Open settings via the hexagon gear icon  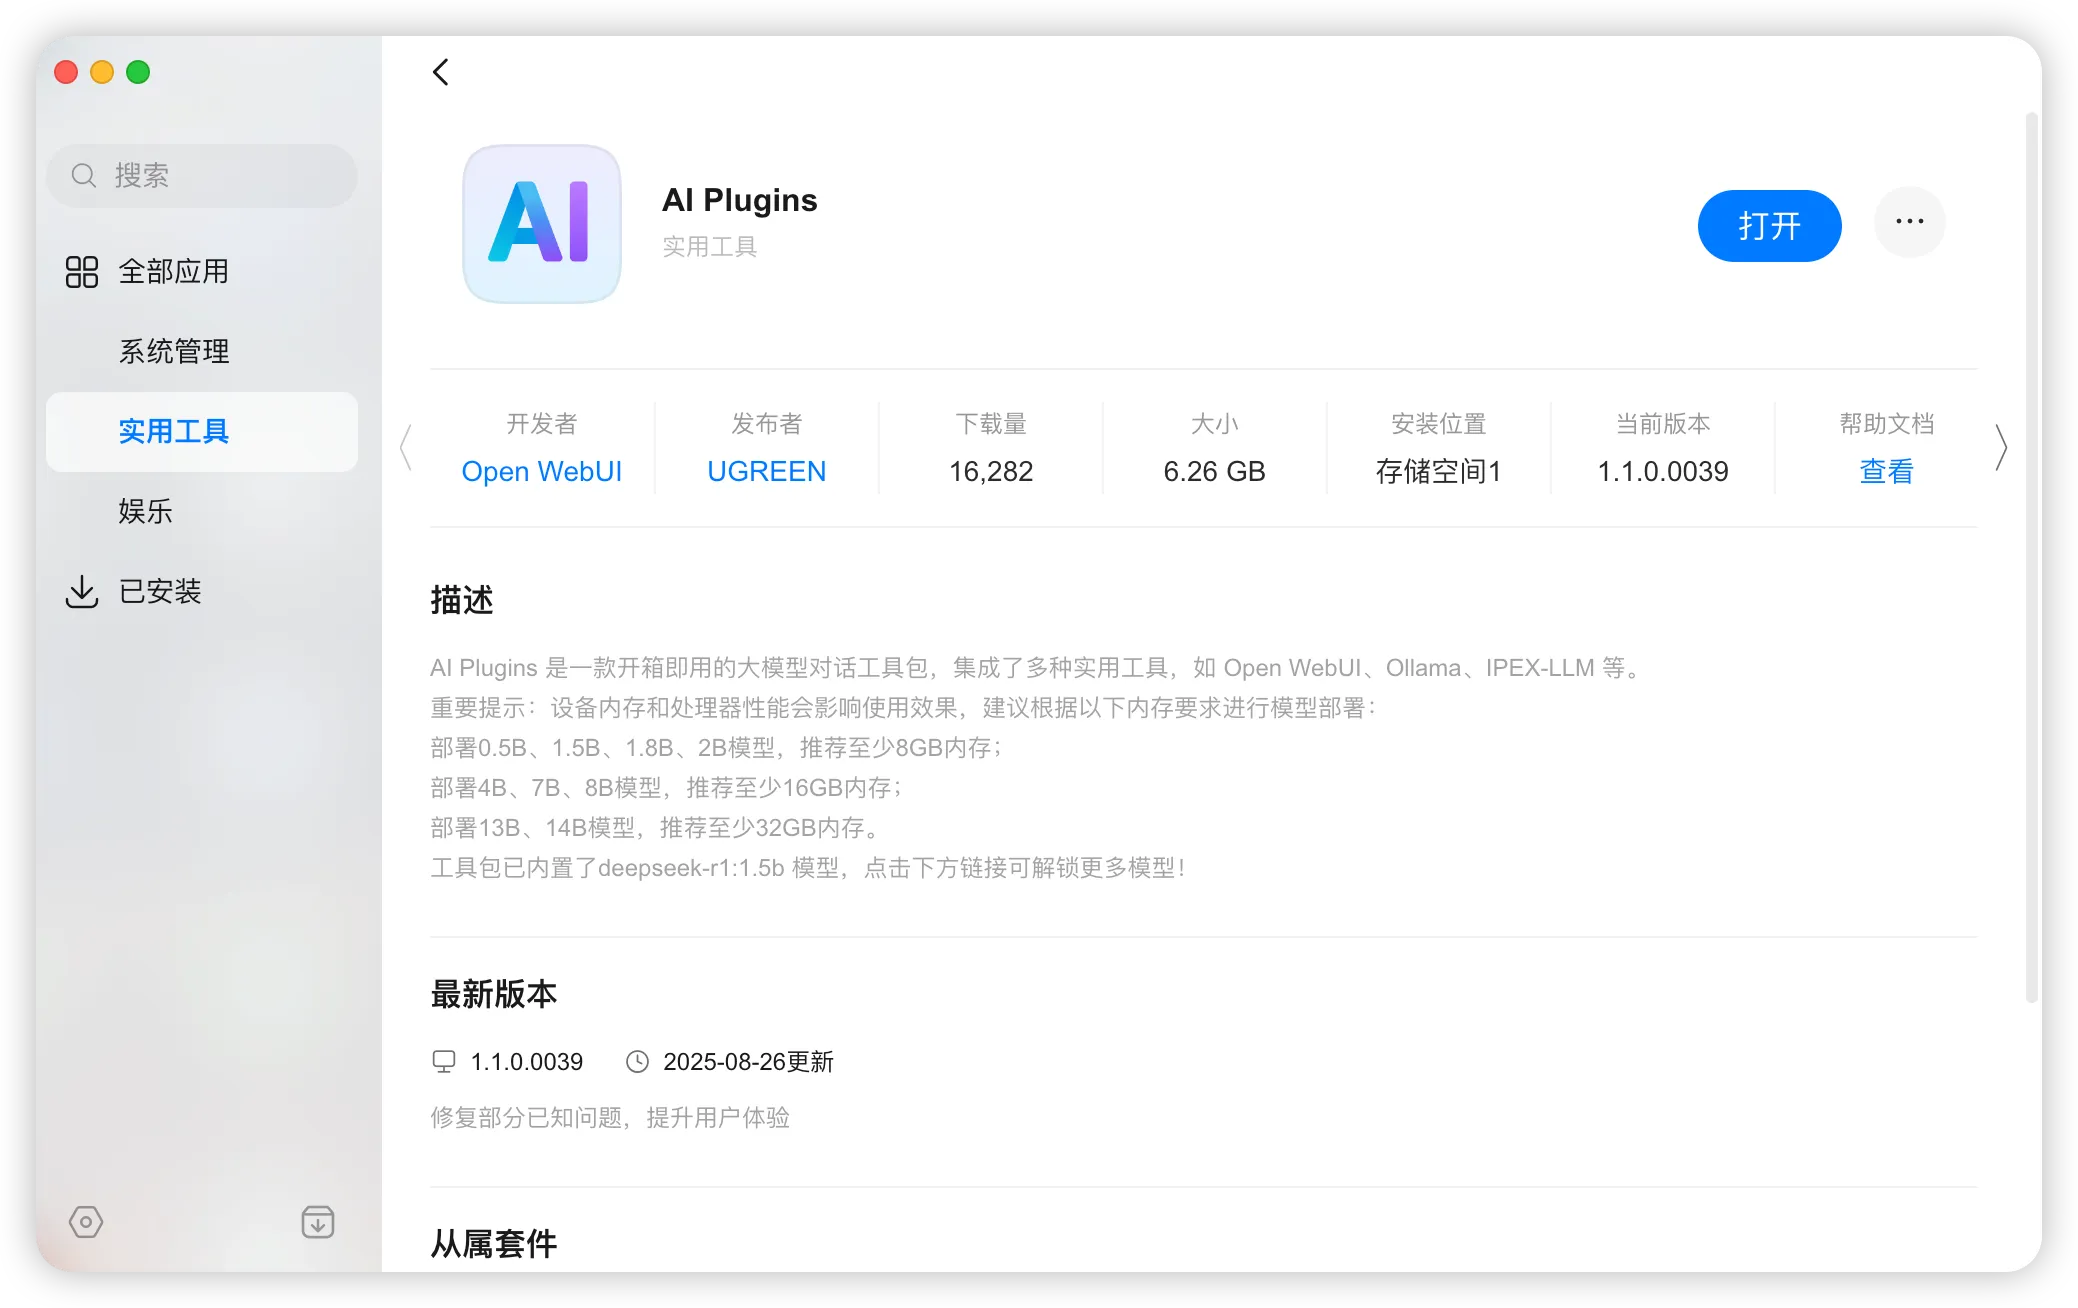pos(86,1222)
